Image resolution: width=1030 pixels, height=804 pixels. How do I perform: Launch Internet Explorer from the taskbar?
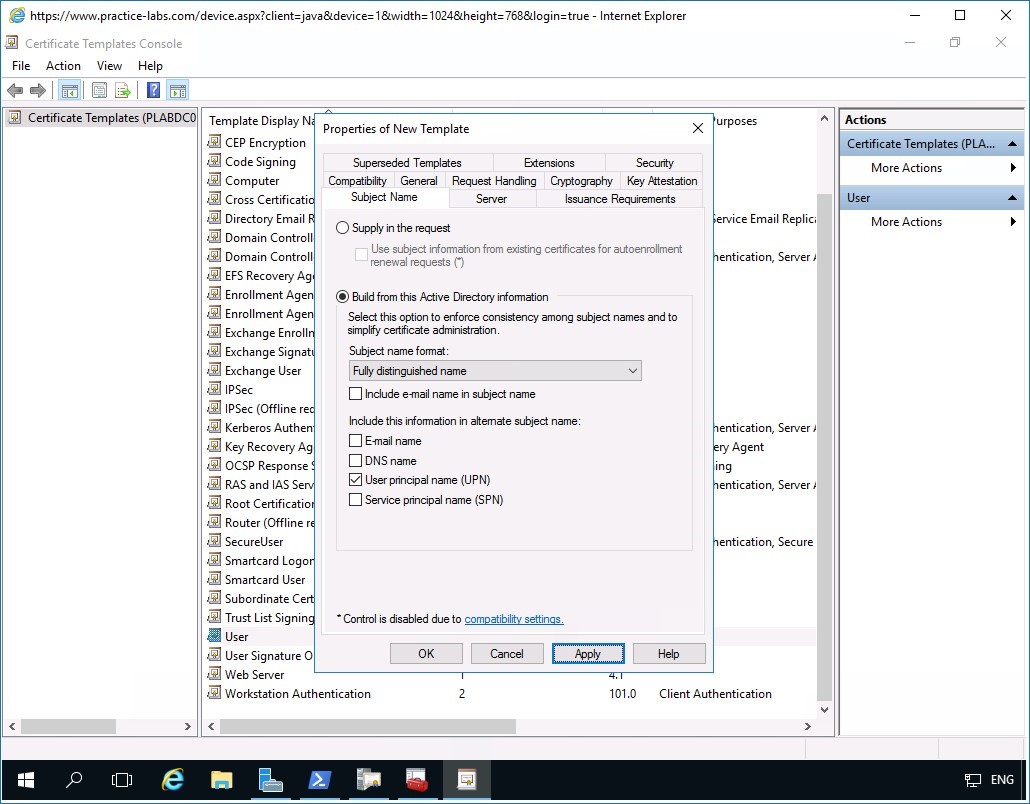172,779
